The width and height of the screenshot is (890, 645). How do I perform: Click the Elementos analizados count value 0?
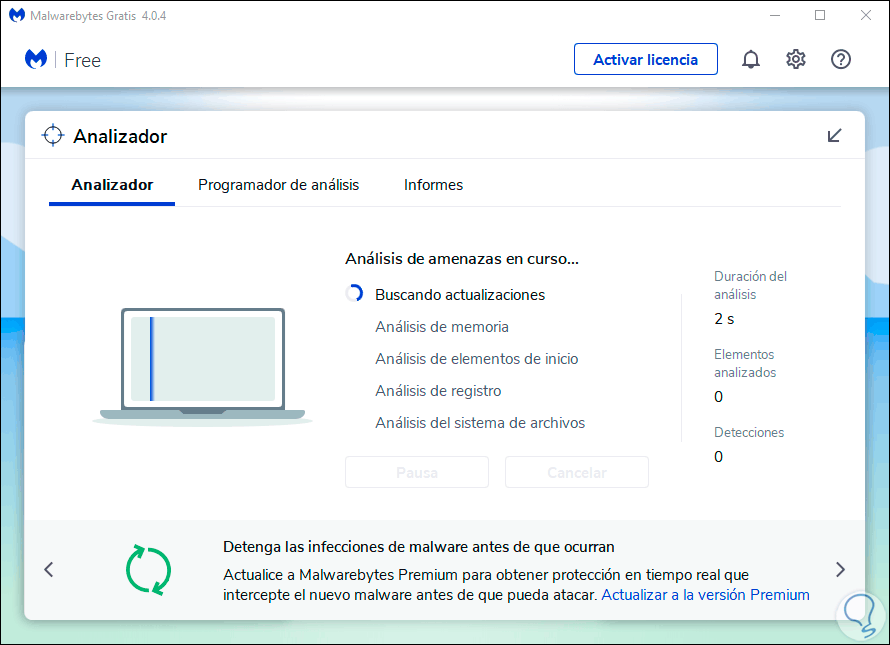(718, 397)
